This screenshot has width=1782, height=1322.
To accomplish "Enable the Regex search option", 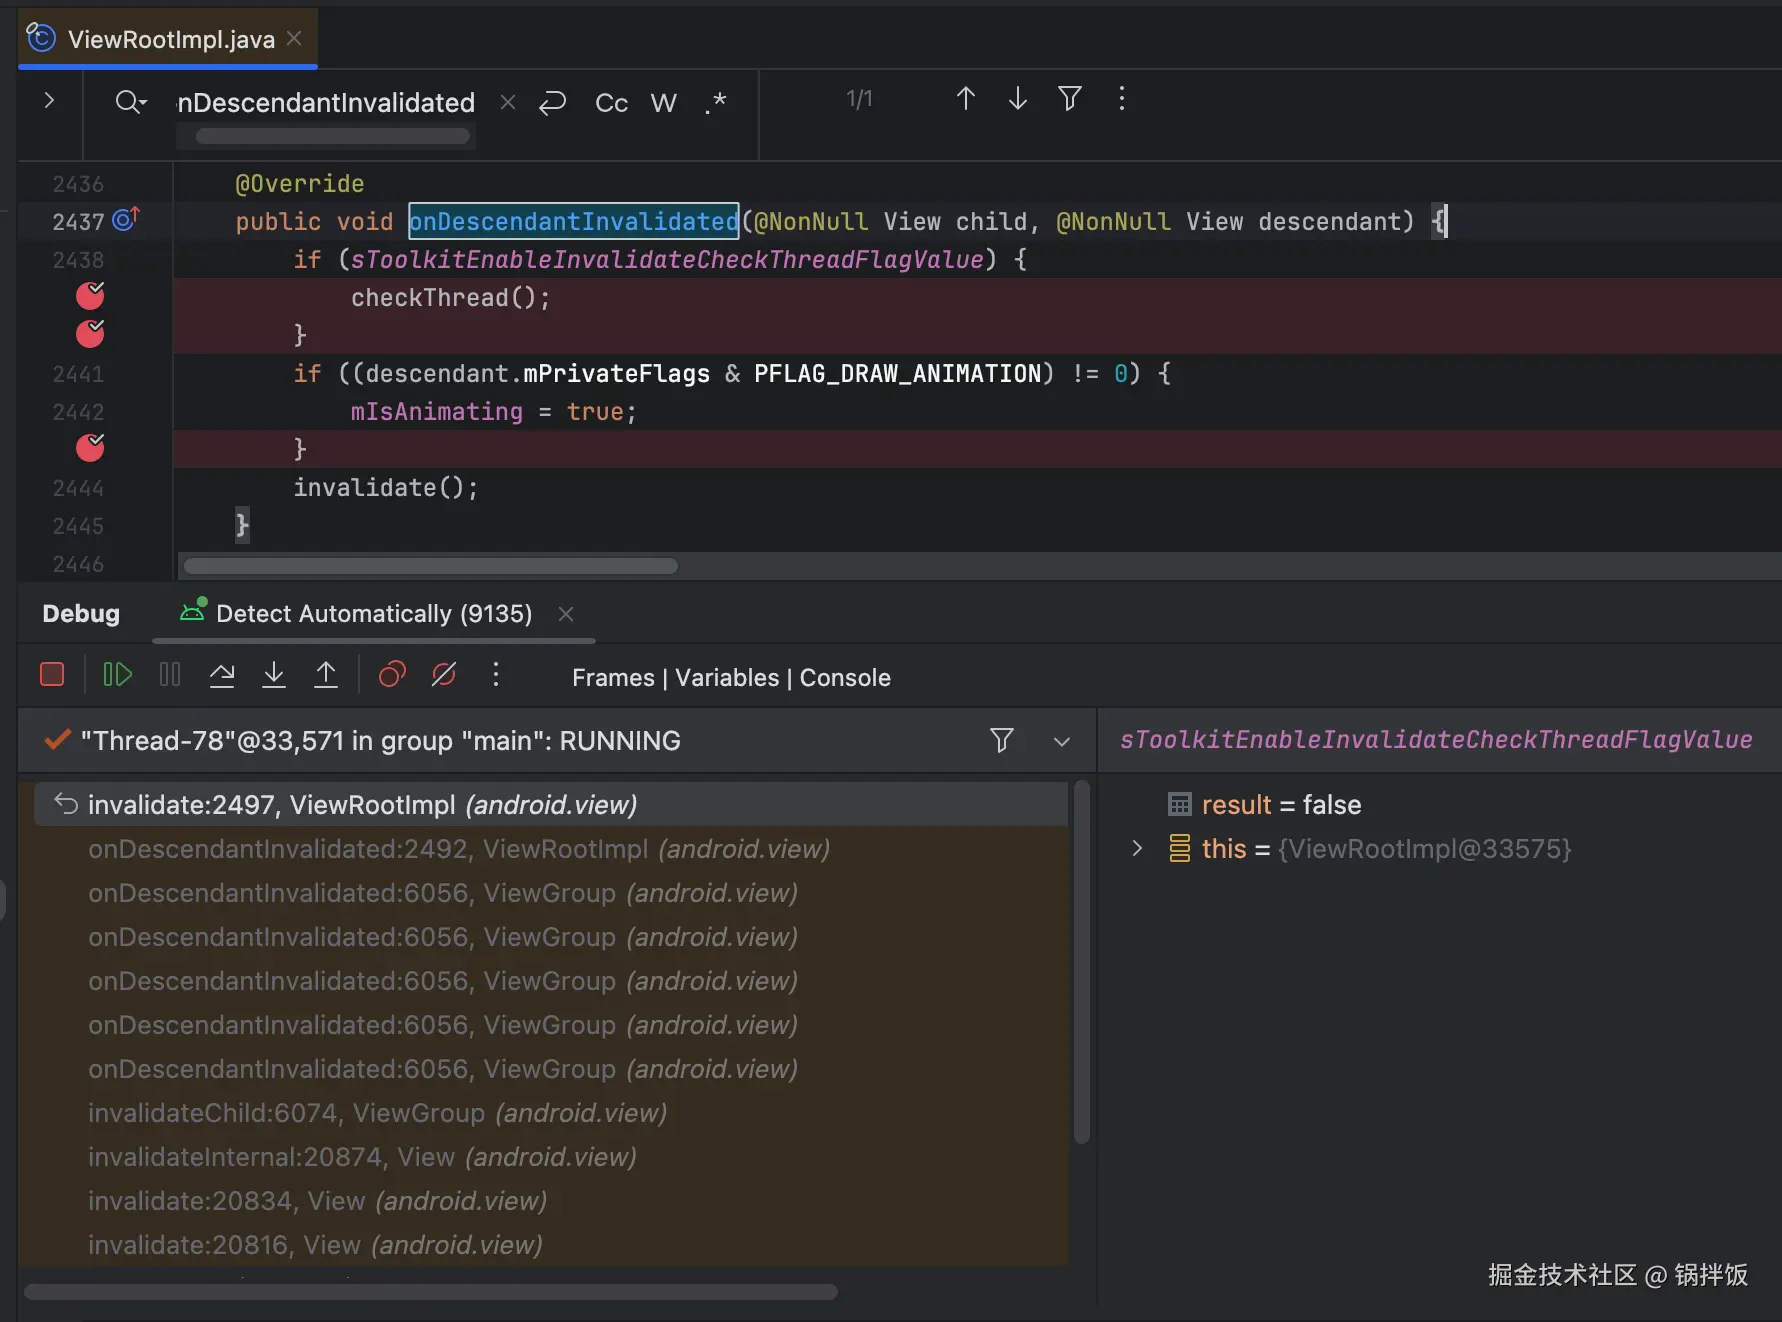I will (x=715, y=103).
